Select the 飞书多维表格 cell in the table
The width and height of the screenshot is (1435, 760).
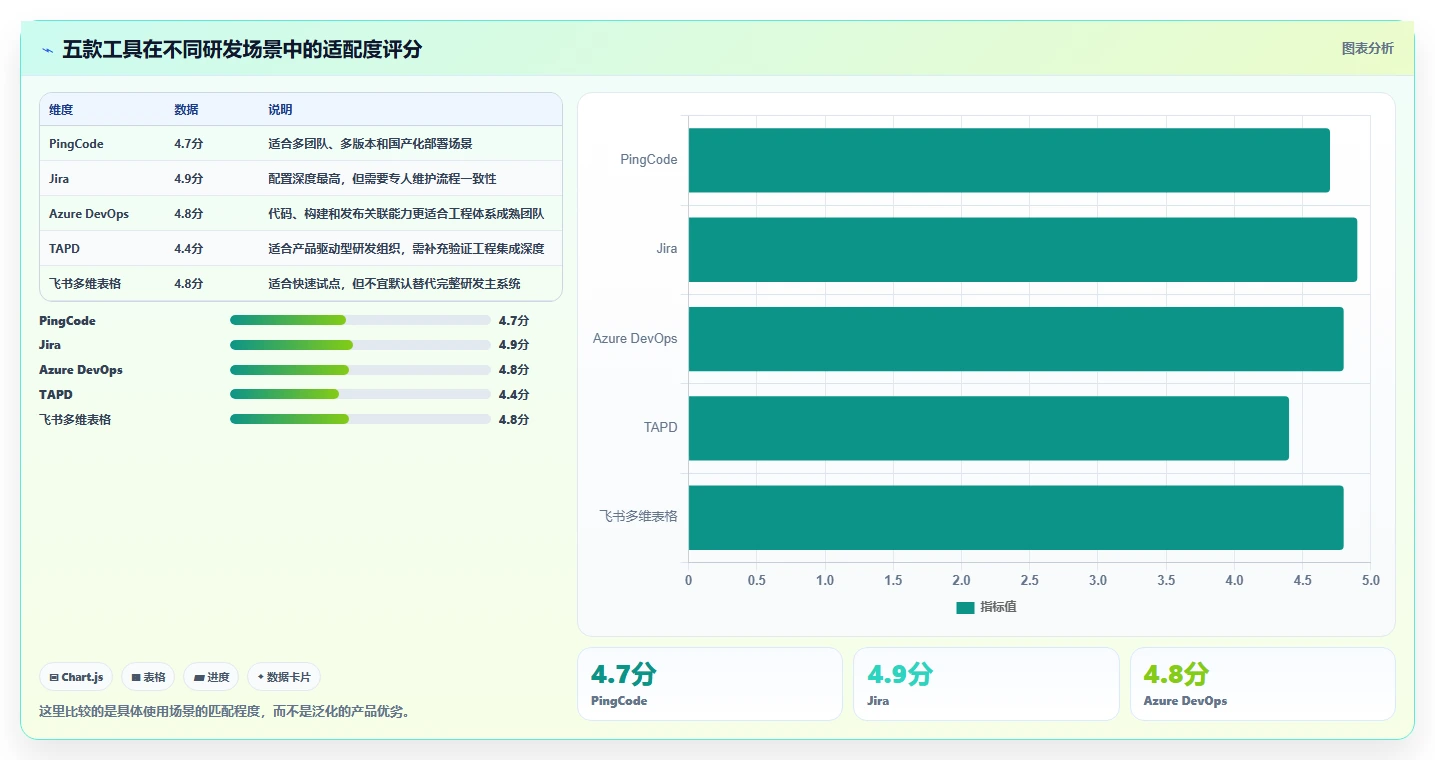click(x=85, y=284)
